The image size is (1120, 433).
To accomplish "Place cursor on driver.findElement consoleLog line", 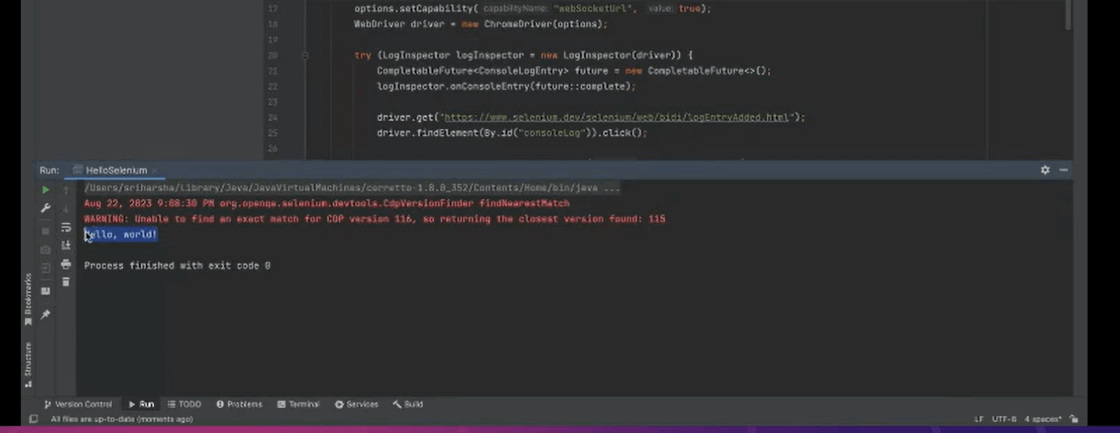I will (511, 133).
